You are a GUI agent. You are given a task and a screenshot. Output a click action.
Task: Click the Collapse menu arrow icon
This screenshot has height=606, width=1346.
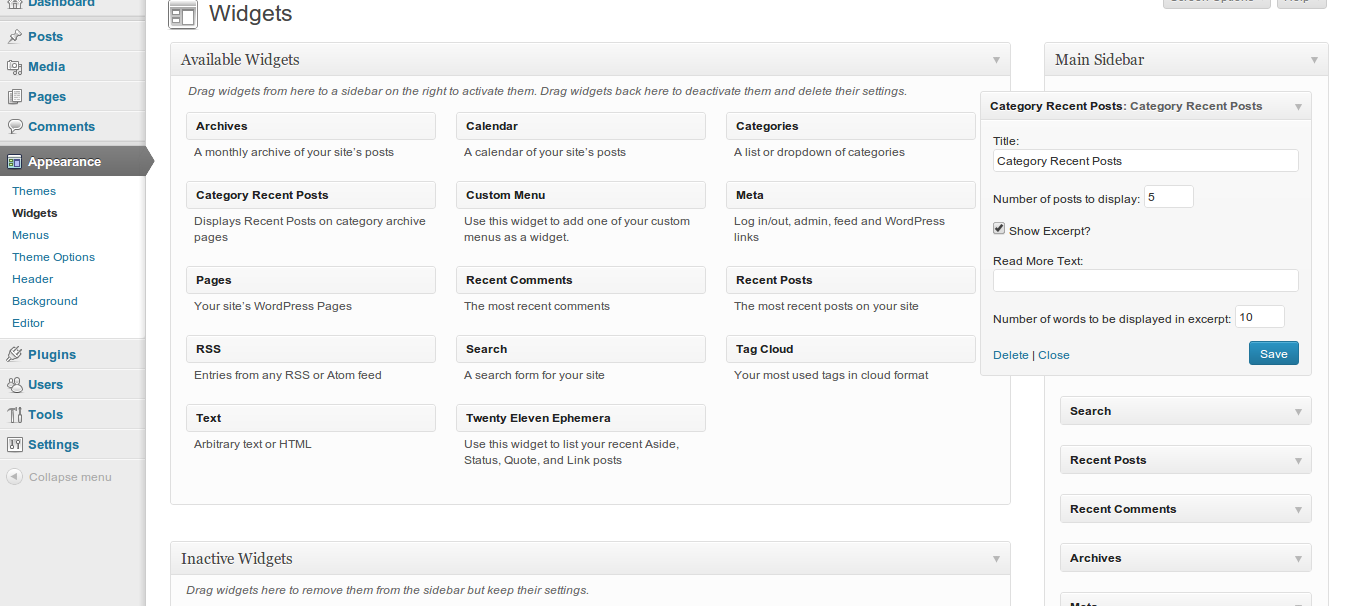coord(14,477)
